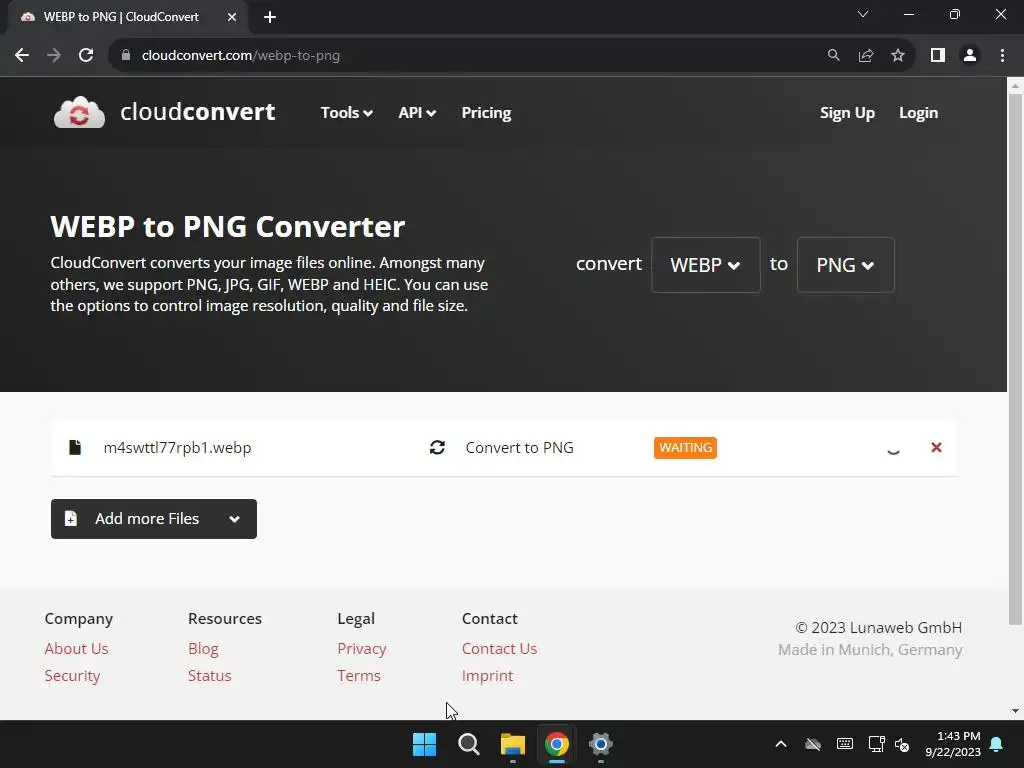The height and width of the screenshot is (768, 1024).
Task: Open Settings gear in taskbar
Action: (x=600, y=744)
